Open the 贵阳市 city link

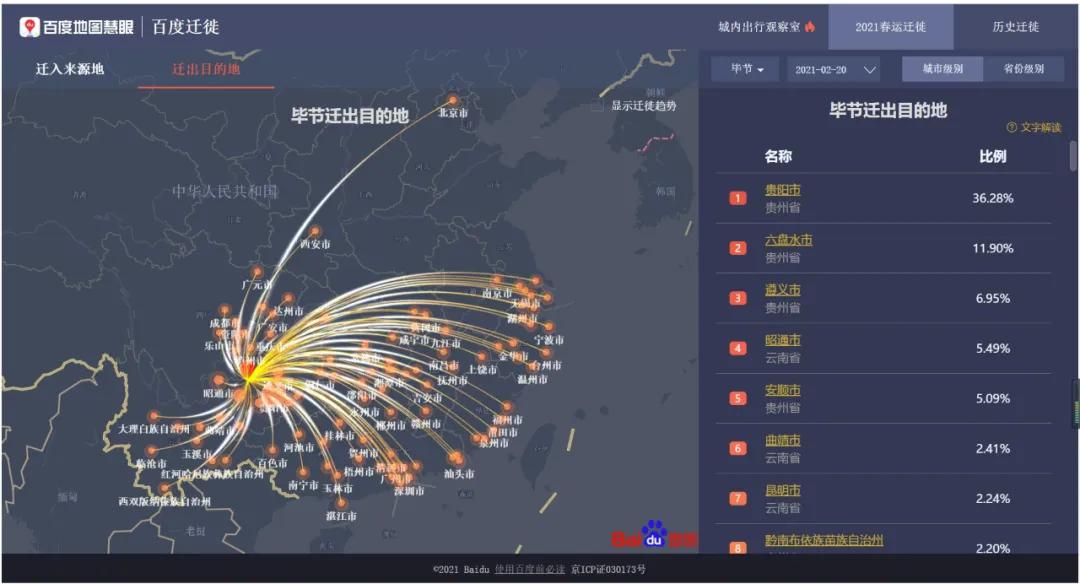782,189
